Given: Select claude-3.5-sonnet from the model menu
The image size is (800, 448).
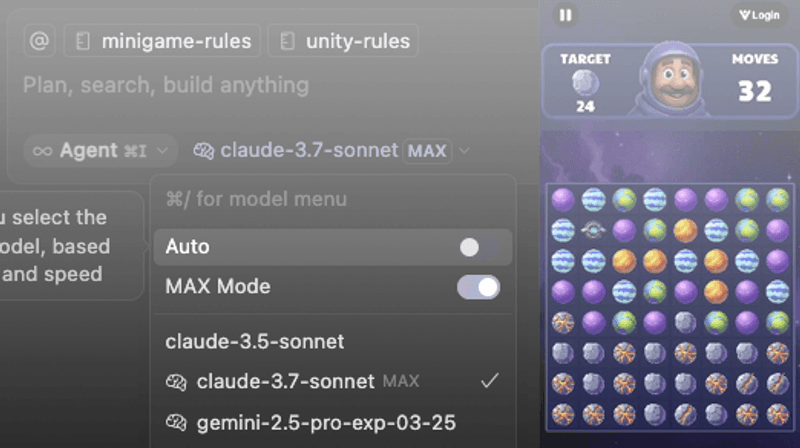Looking at the screenshot, I should pos(254,341).
